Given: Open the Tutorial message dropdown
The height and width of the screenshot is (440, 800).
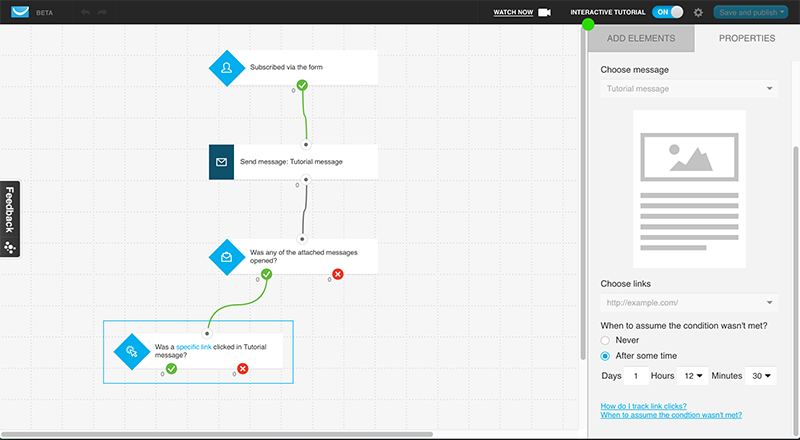Looking at the screenshot, I should coord(689,89).
